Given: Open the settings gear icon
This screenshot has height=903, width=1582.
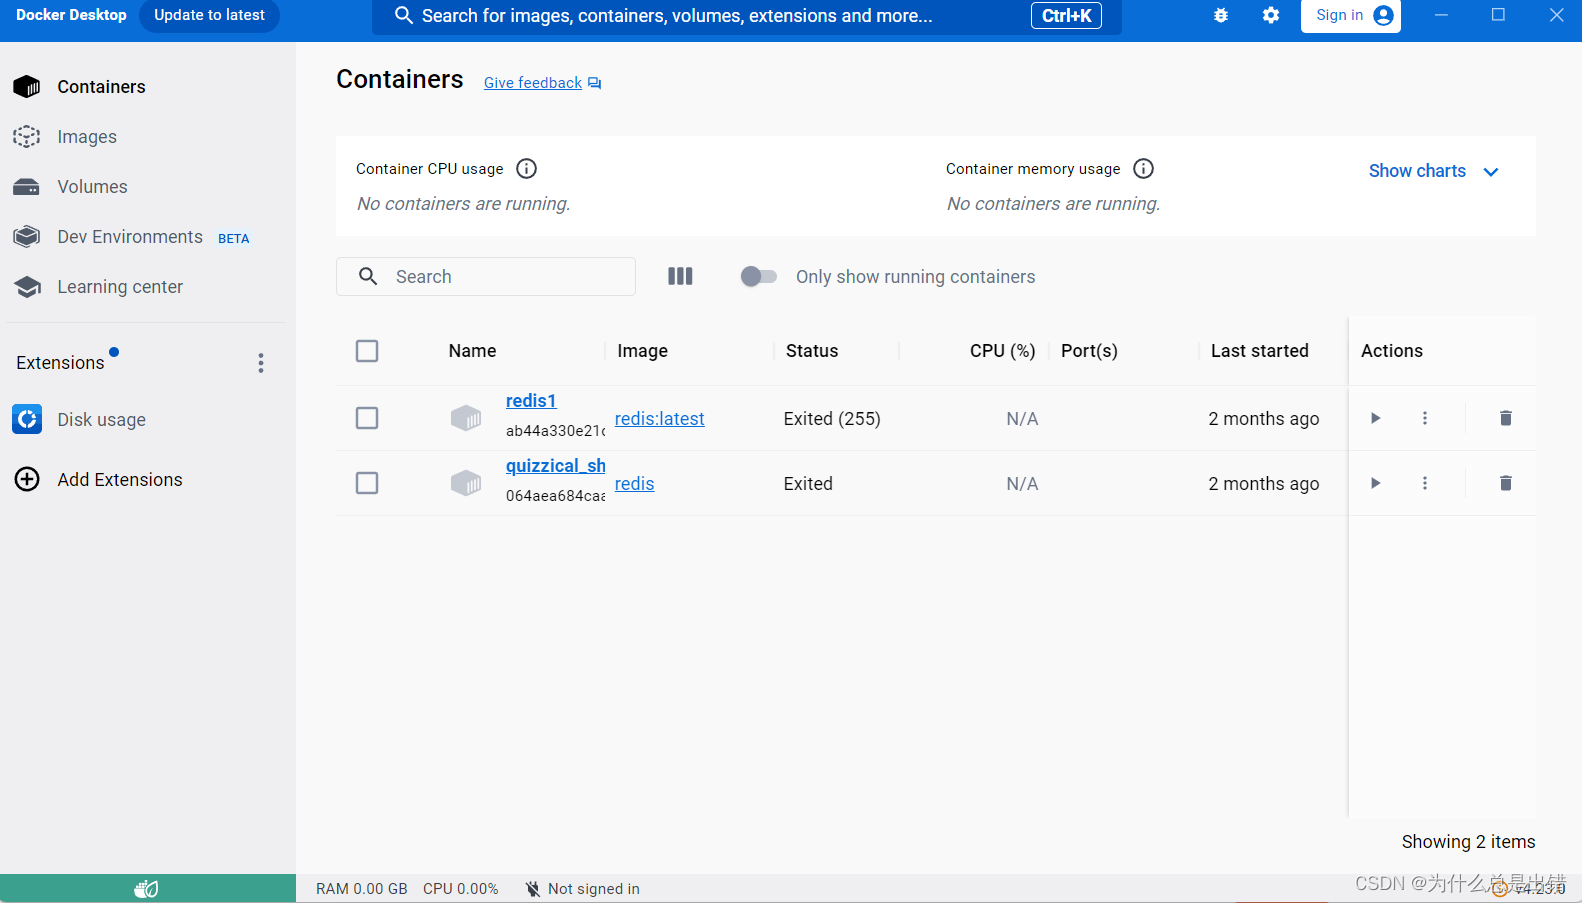Looking at the screenshot, I should (1271, 16).
